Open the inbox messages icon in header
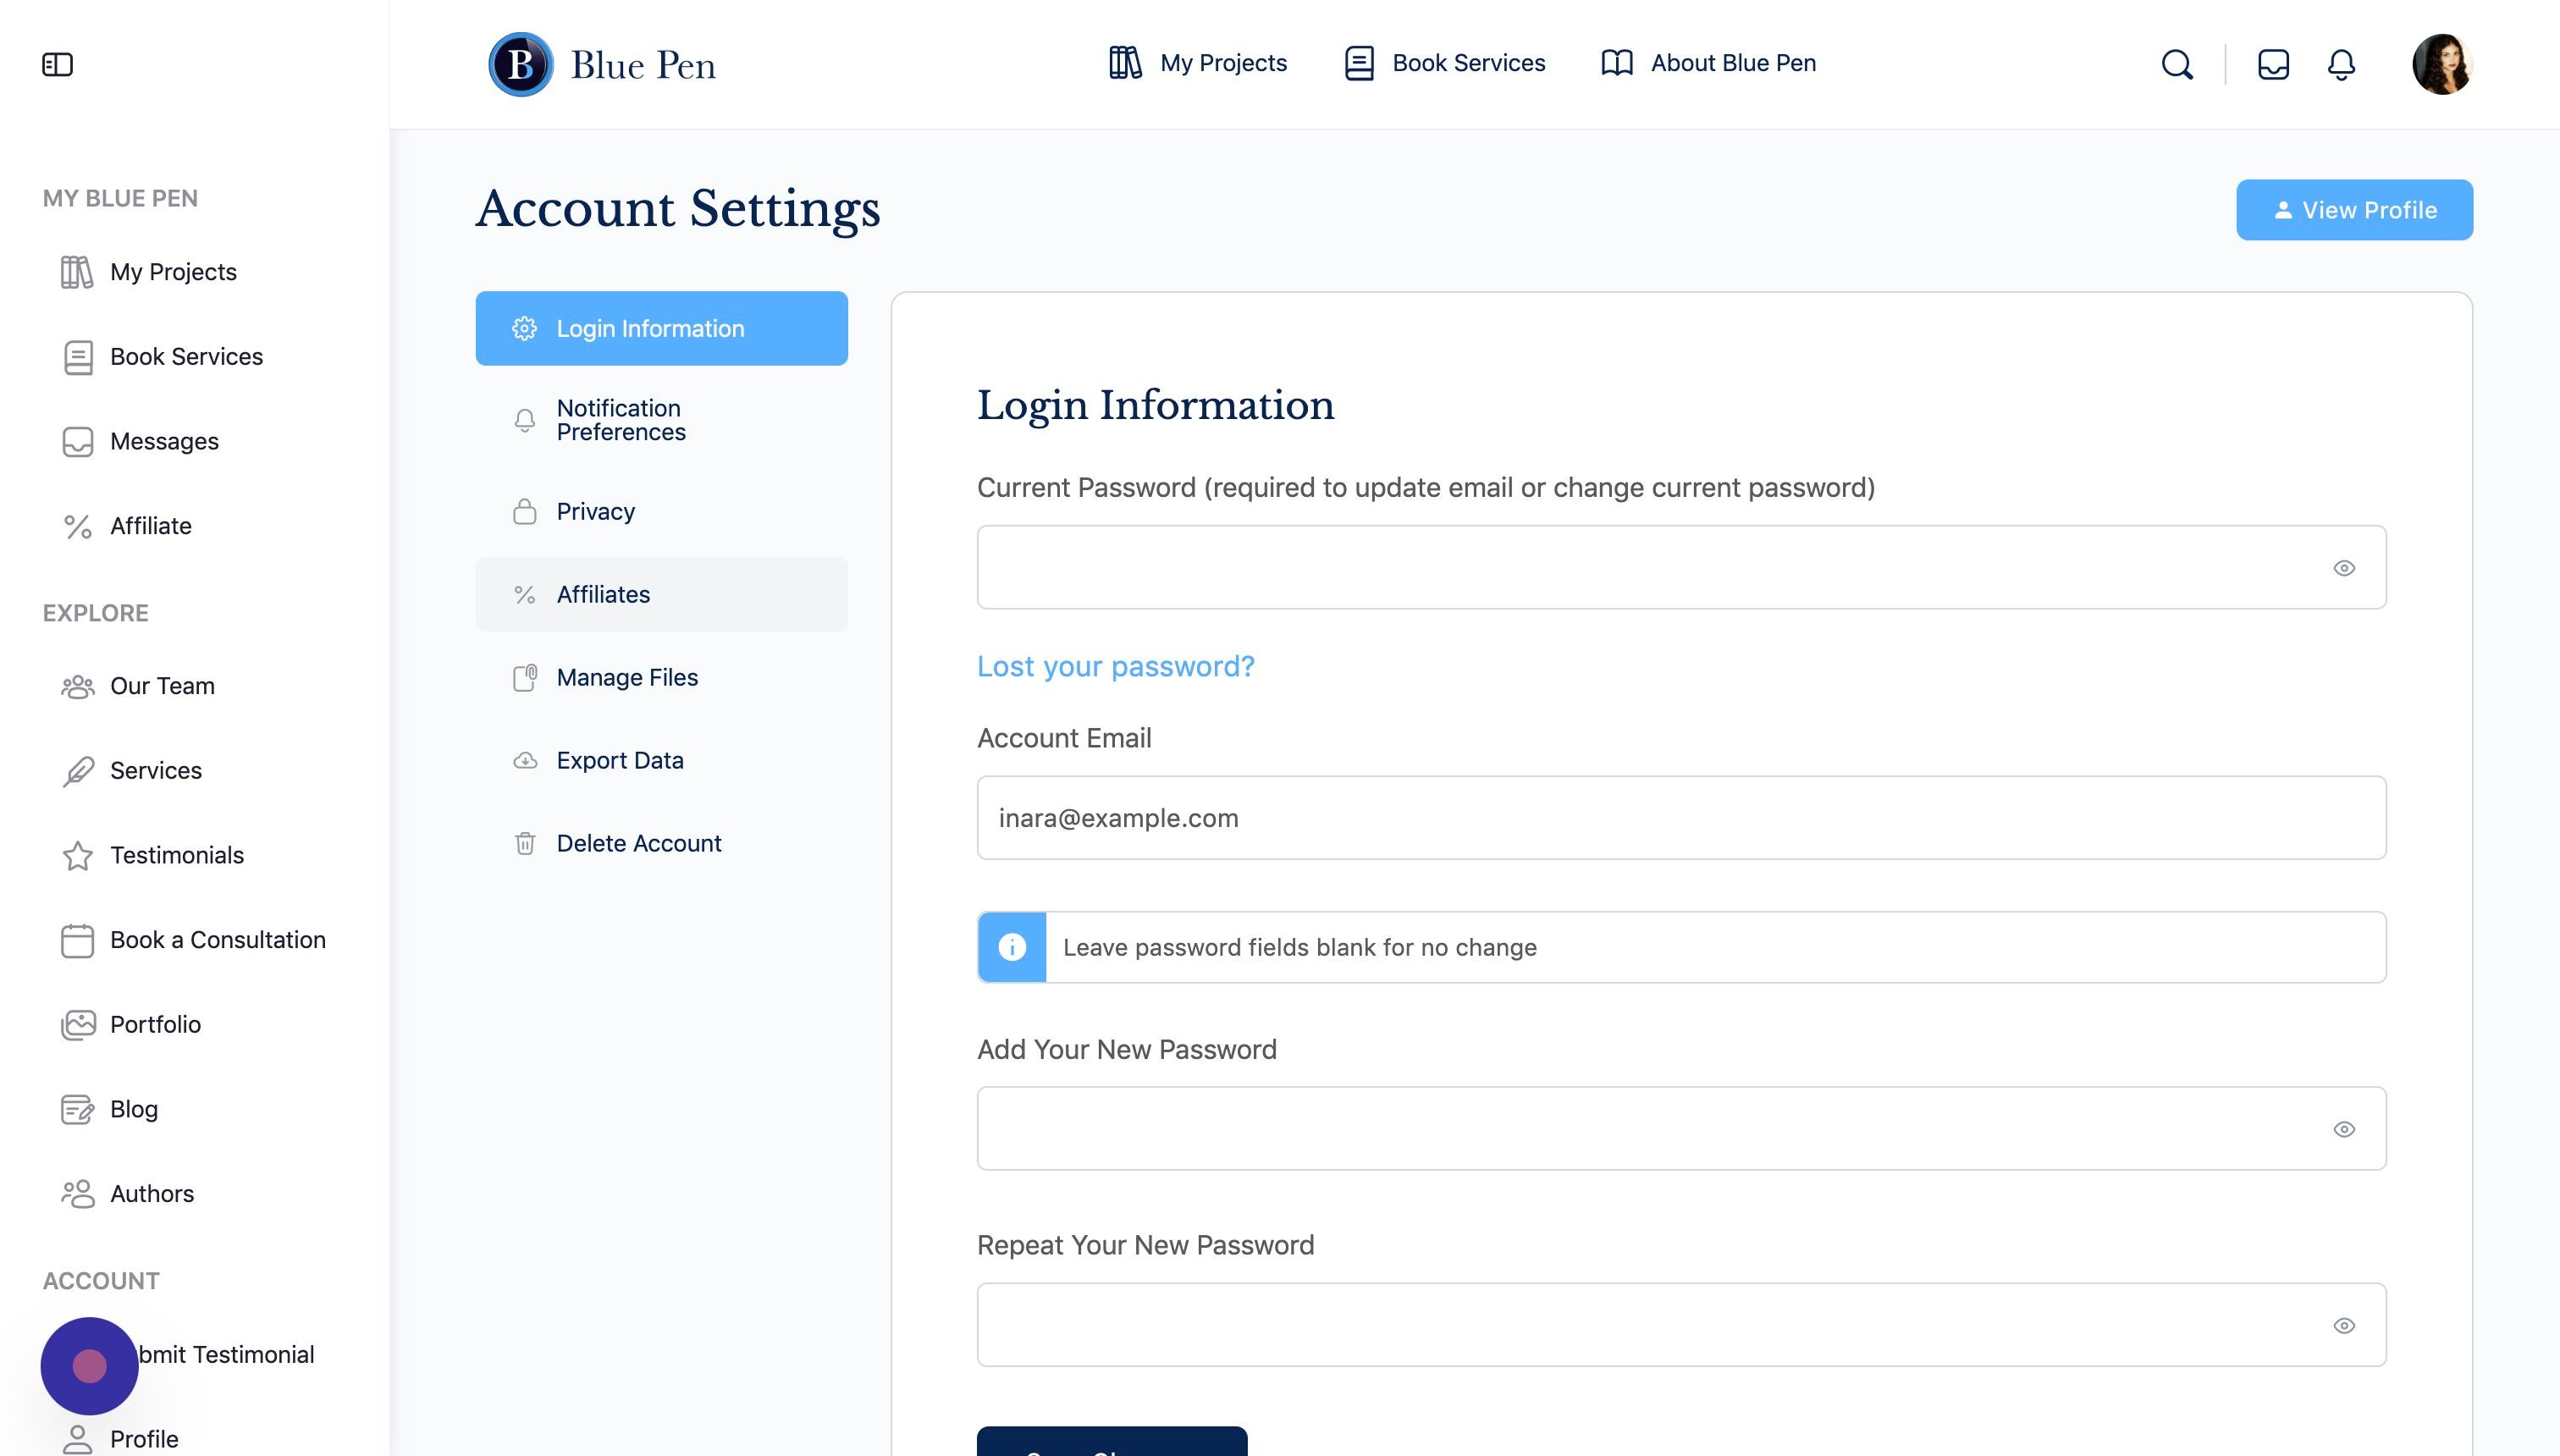The width and height of the screenshot is (2560, 1456). point(2273,64)
